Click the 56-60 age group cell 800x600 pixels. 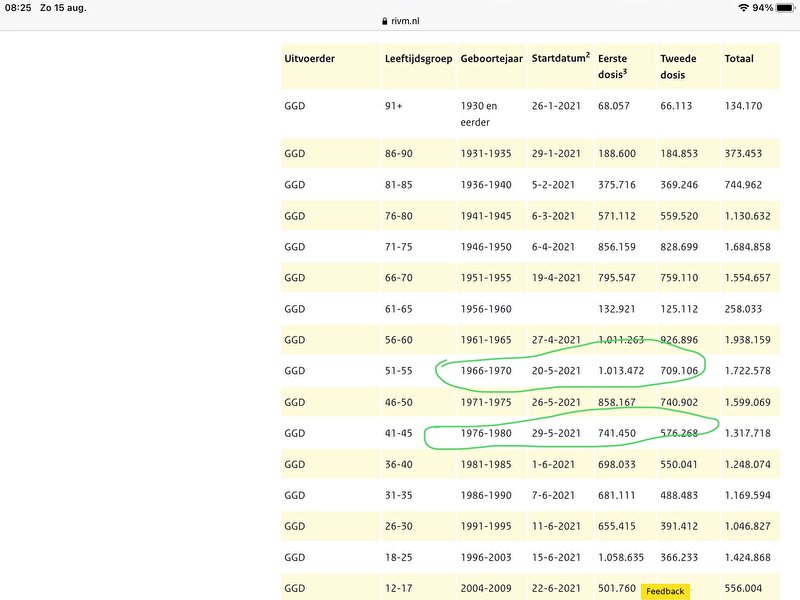pos(398,340)
